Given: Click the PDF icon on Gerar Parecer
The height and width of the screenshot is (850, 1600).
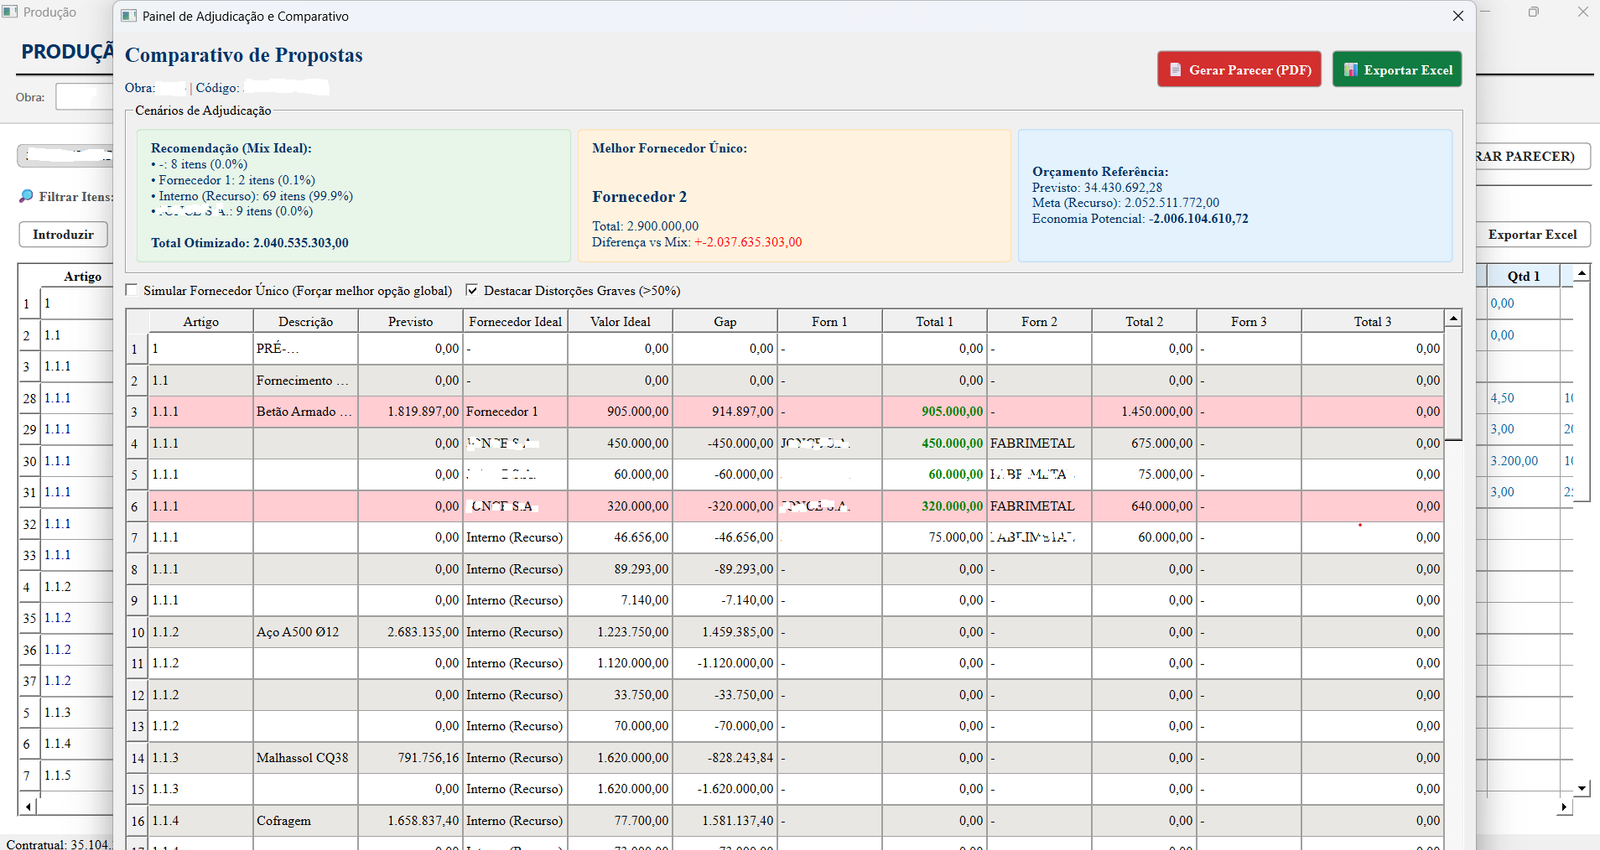Looking at the screenshot, I should click(x=1176, y=70).
